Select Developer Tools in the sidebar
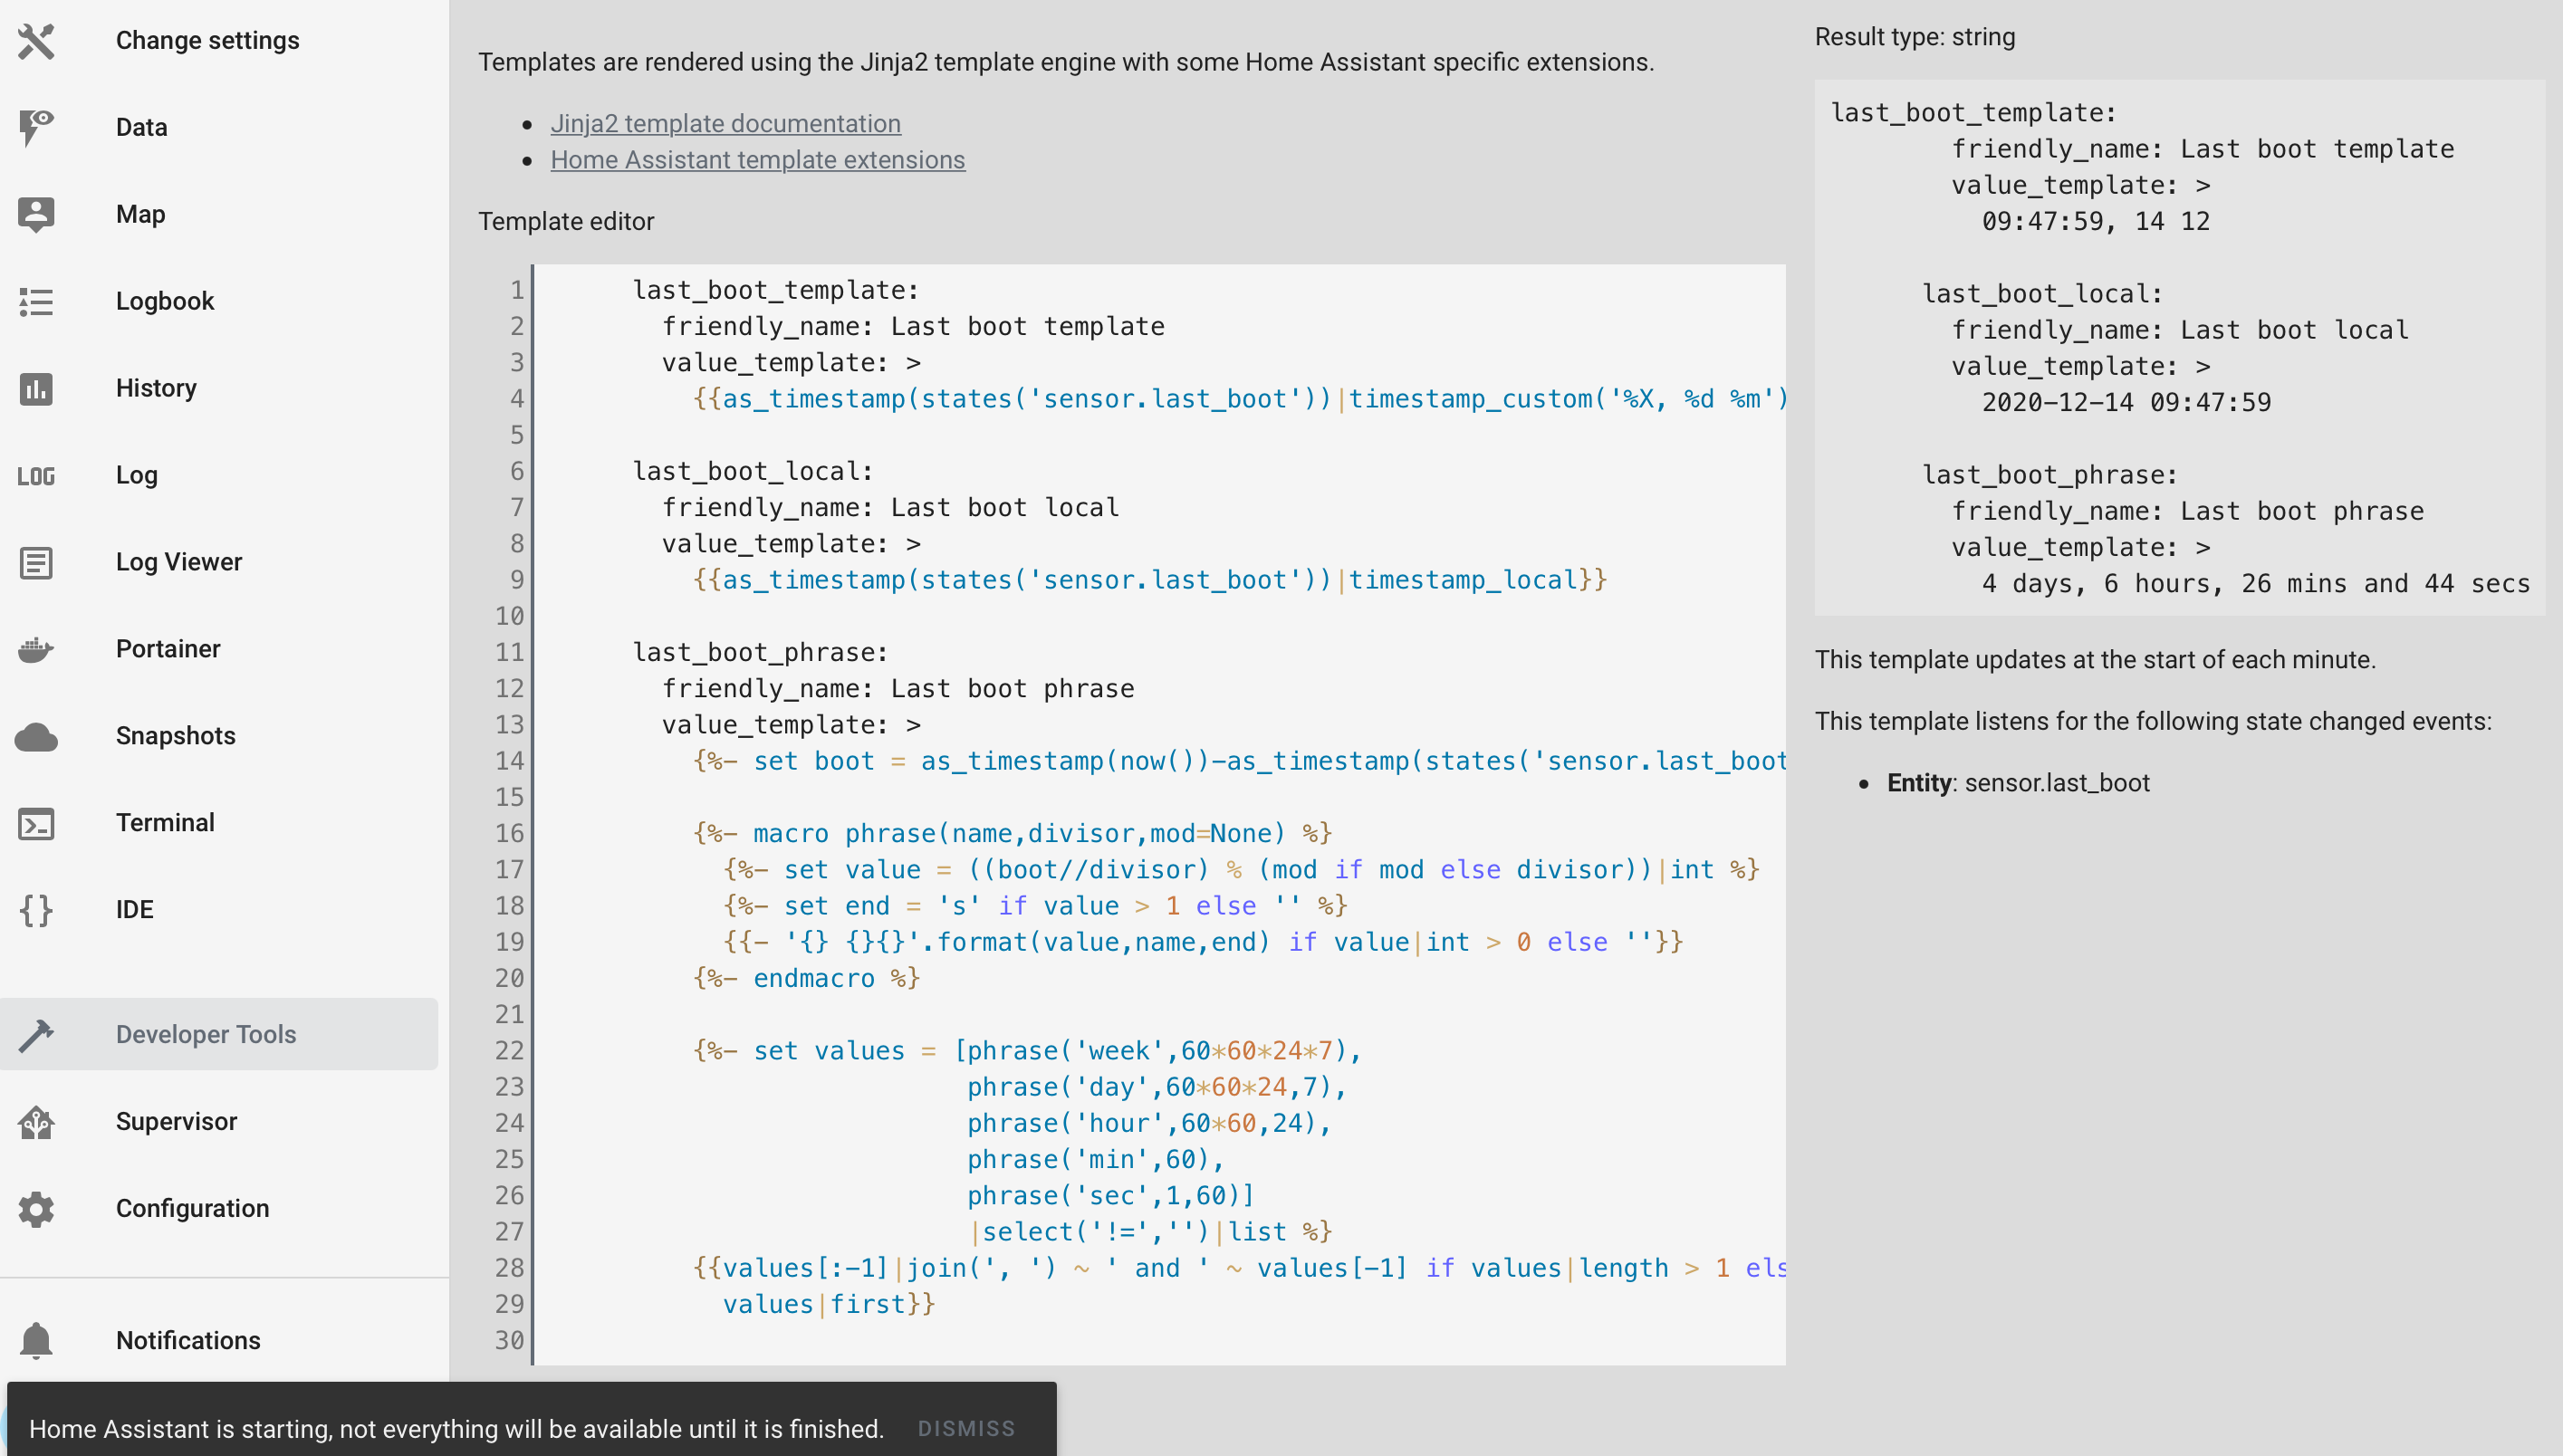The height and width of the screenshot is (1456, 2563). tap(206, 1034)
